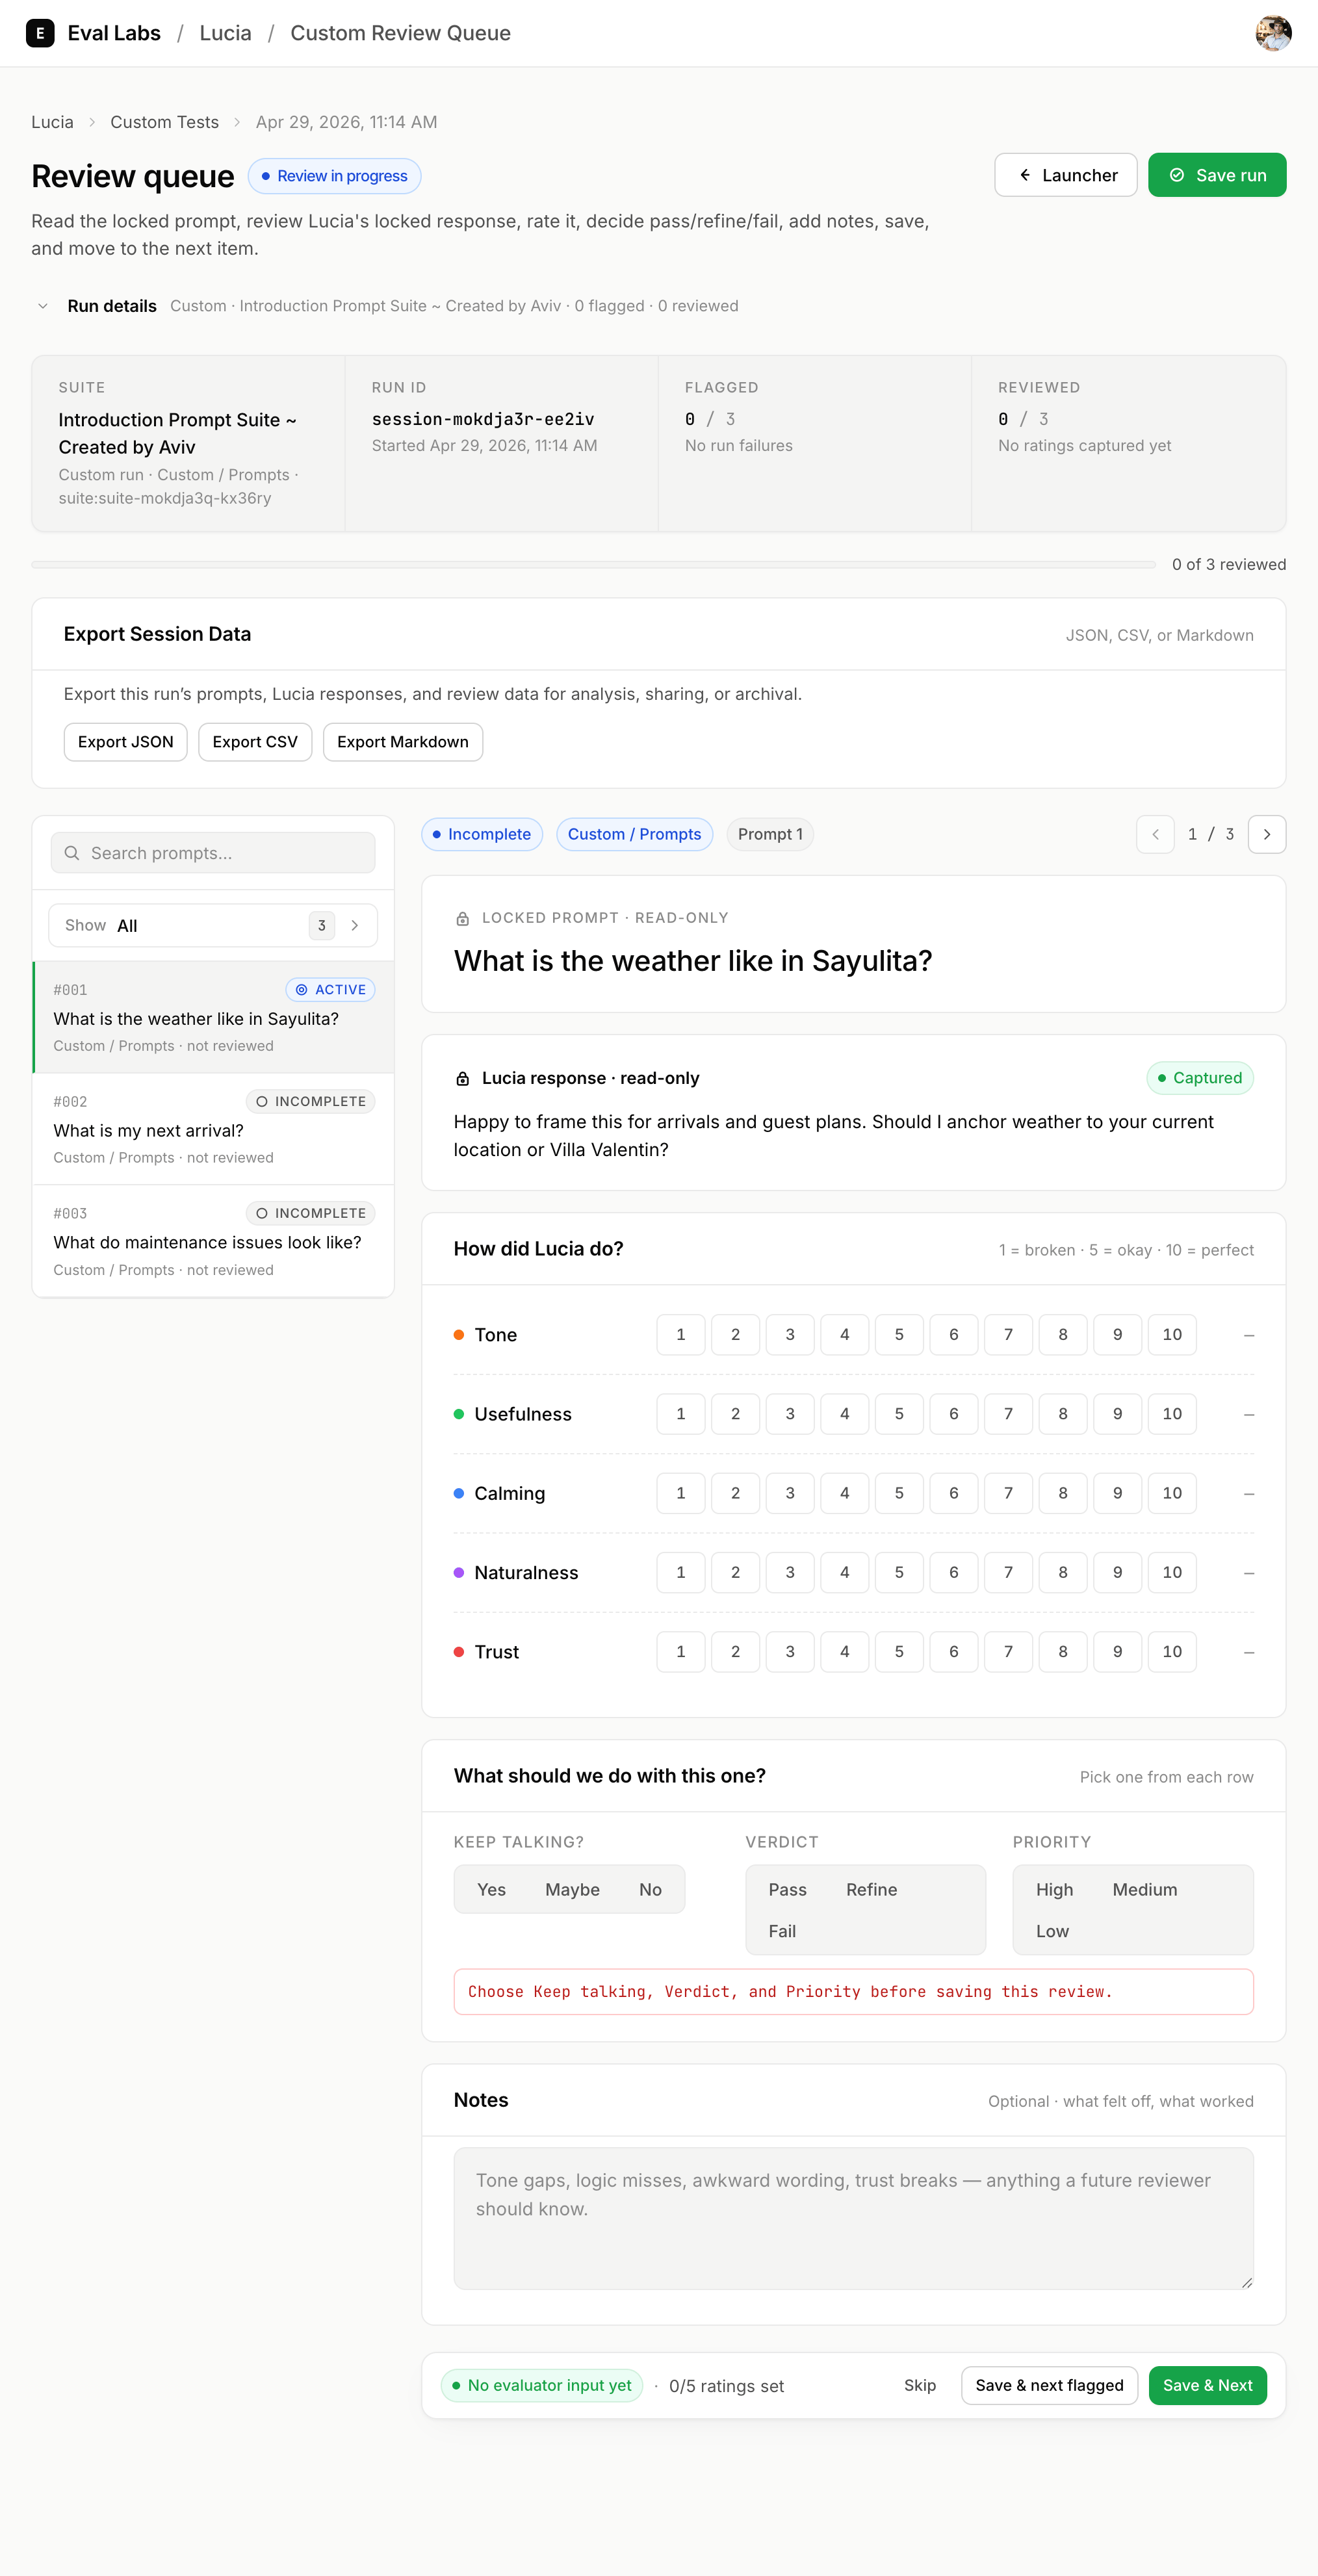The height and width of the screenshot is (2576, 1318).
Task: Rate Calming as 3
Action: coord(790,1493)
